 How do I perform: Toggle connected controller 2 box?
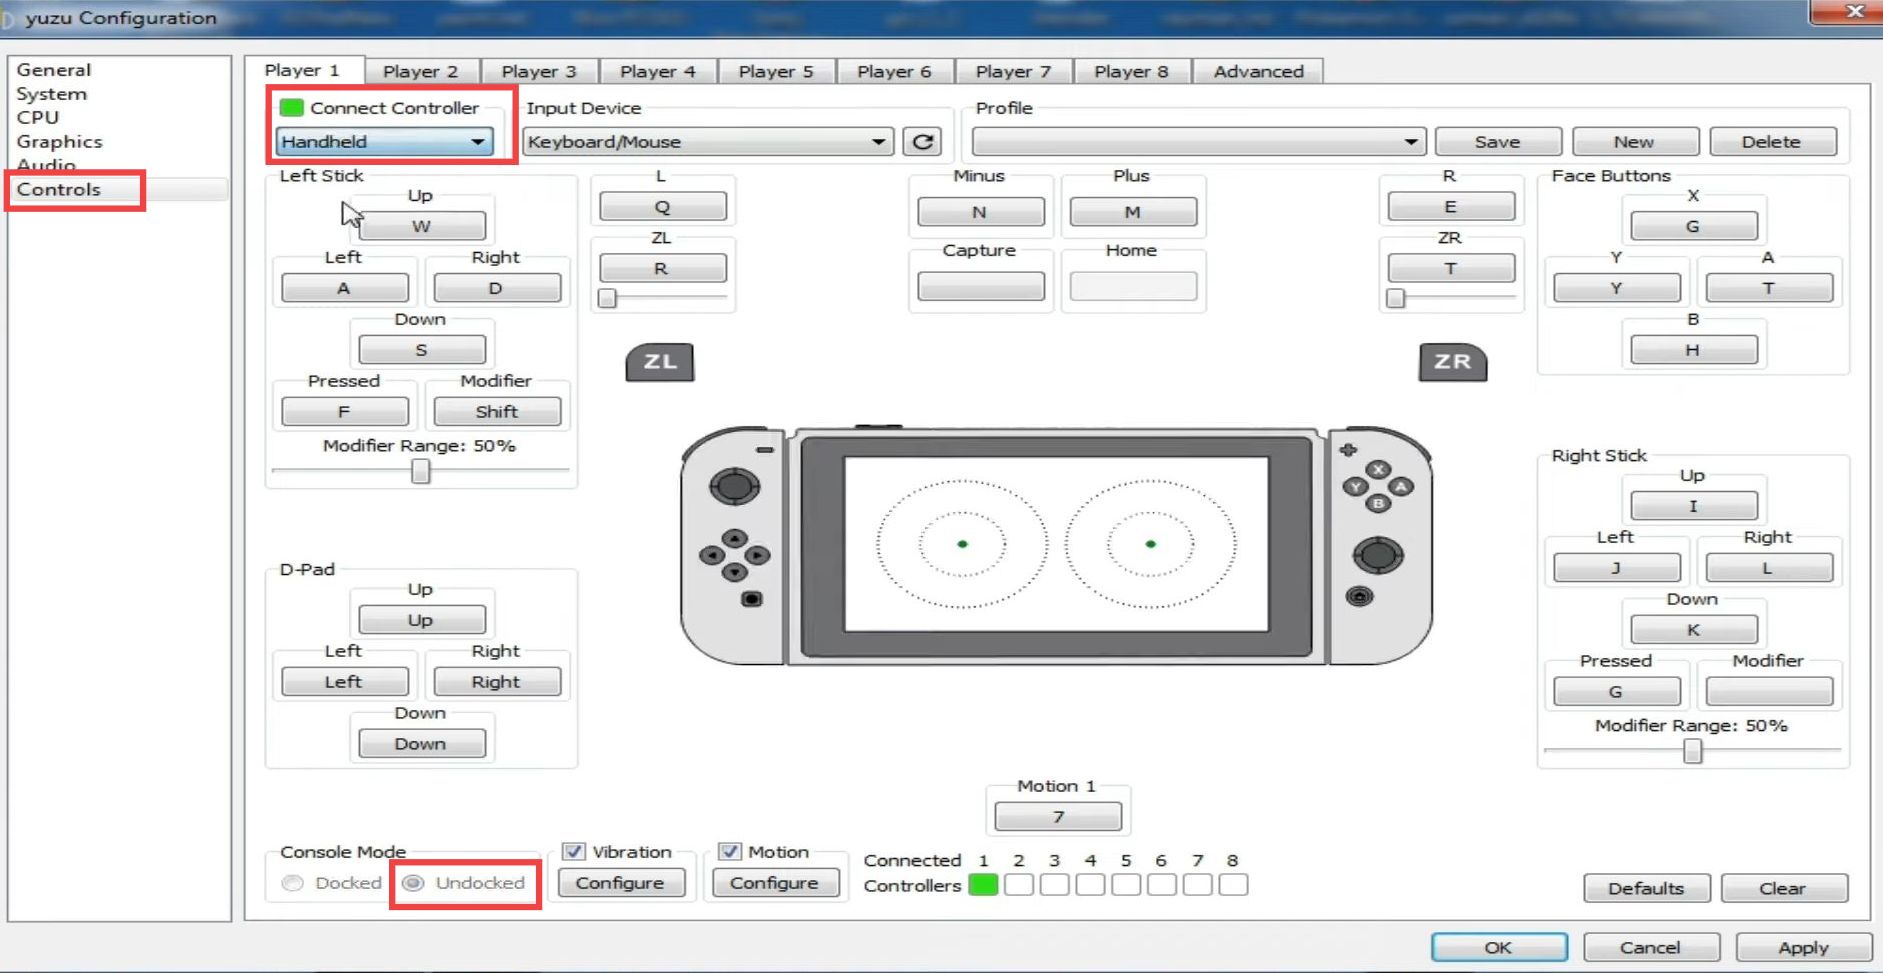[x=1018, y=885]
